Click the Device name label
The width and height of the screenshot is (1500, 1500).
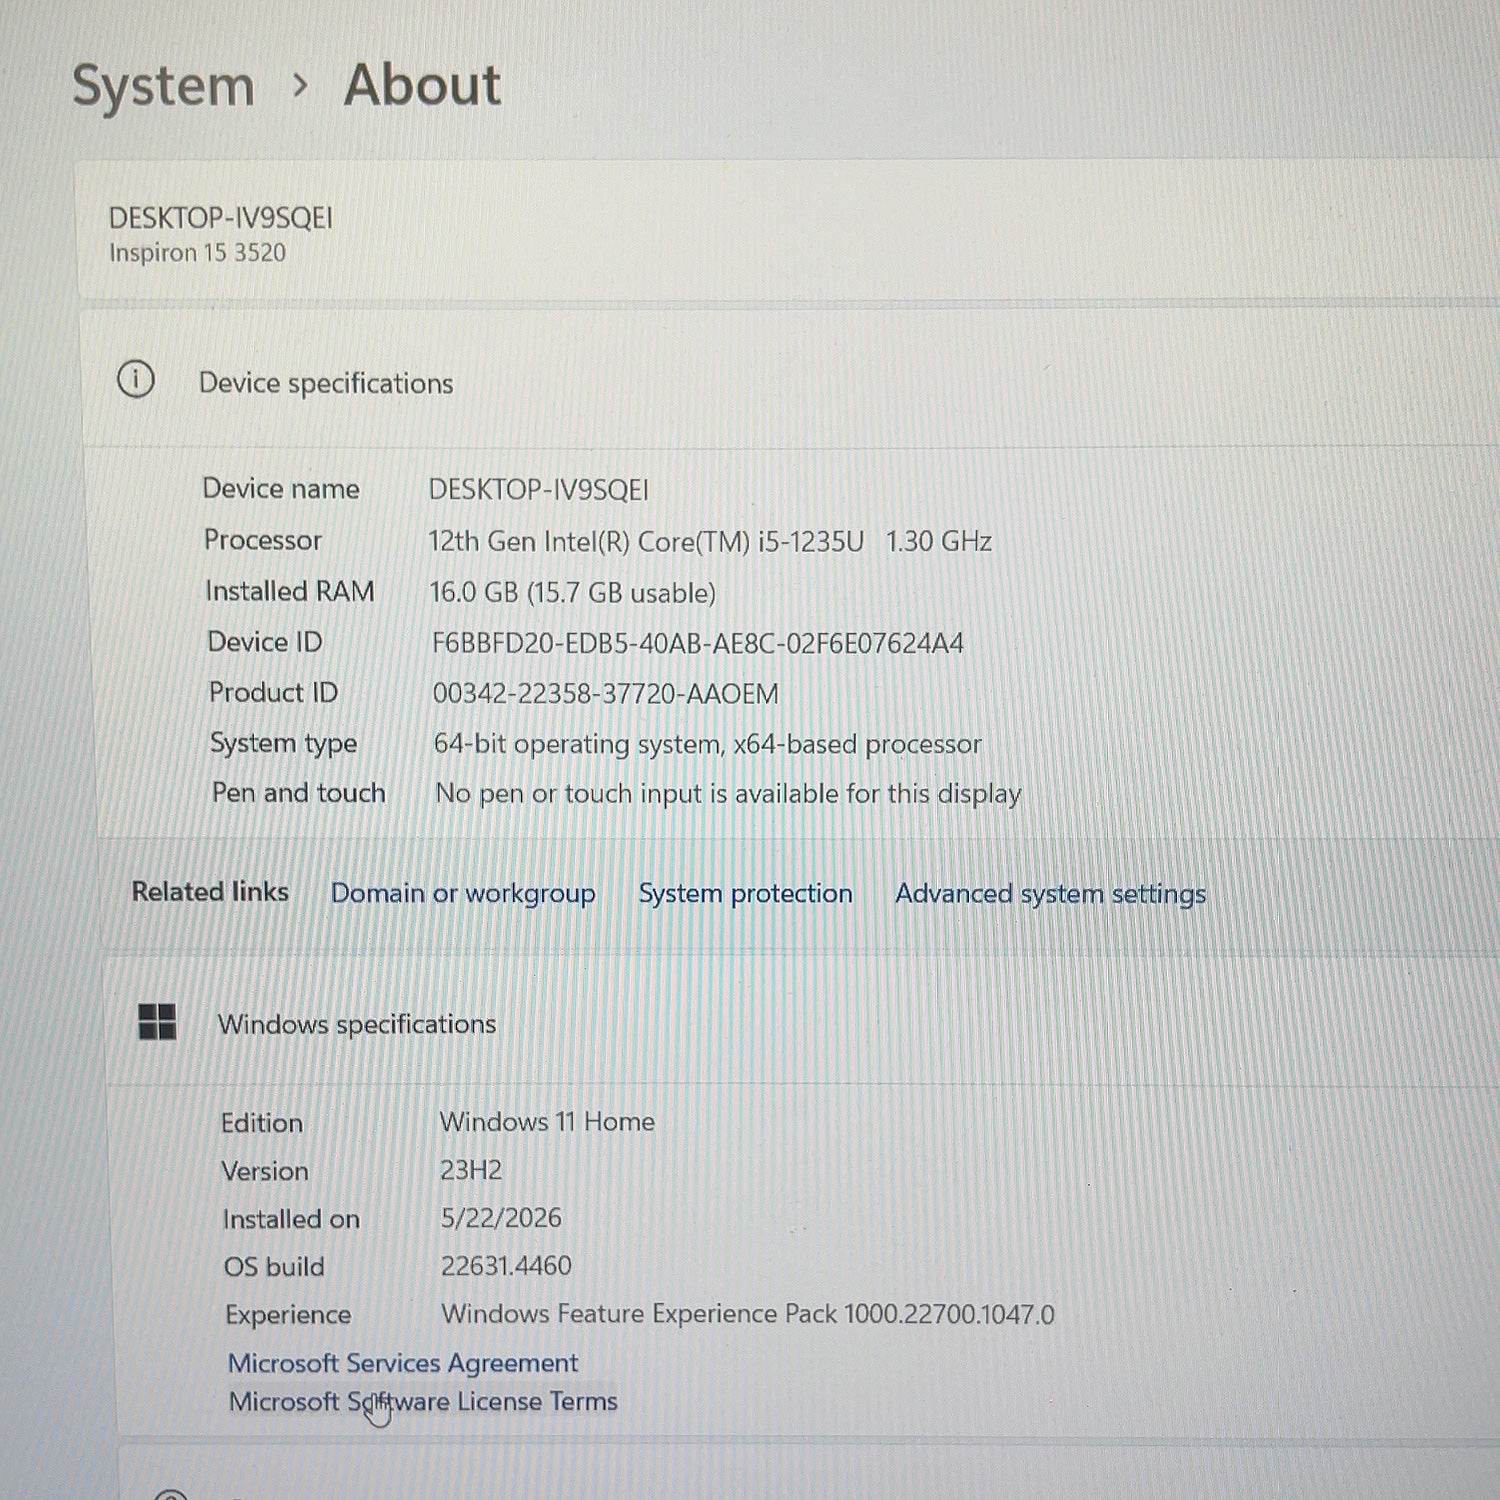pyautogui.click(x=281, y=488)
